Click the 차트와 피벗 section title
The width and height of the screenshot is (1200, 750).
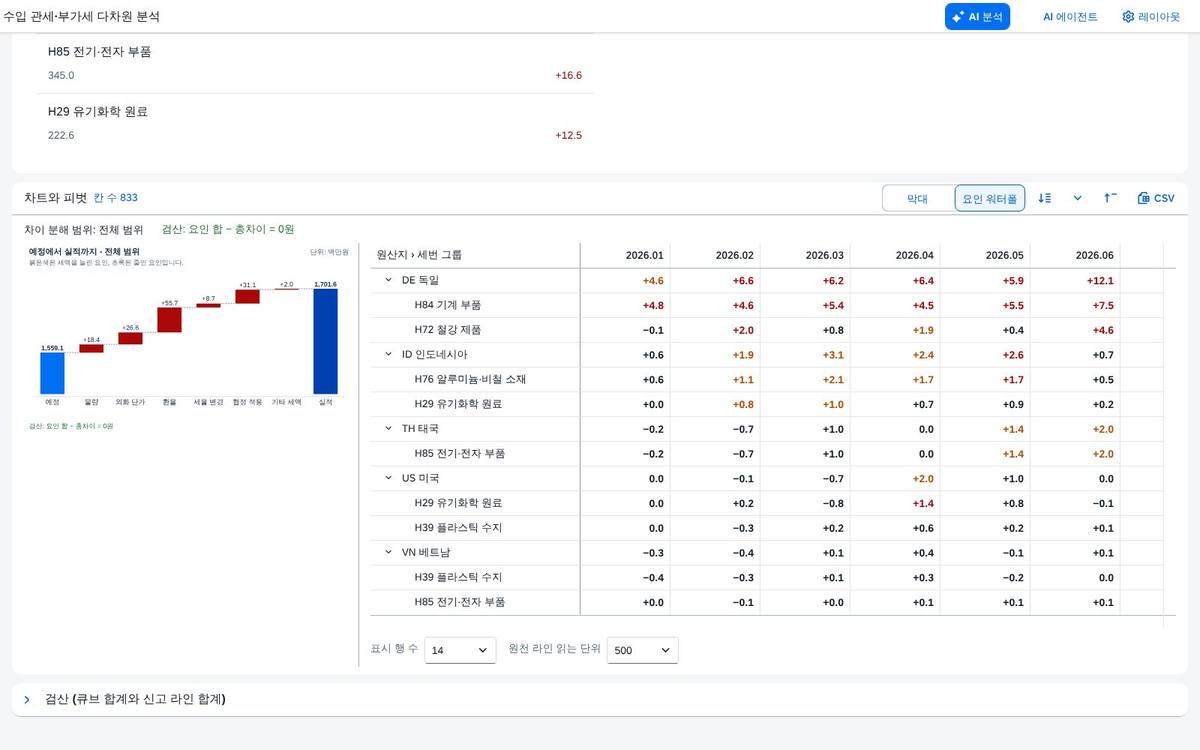[56, 198]
